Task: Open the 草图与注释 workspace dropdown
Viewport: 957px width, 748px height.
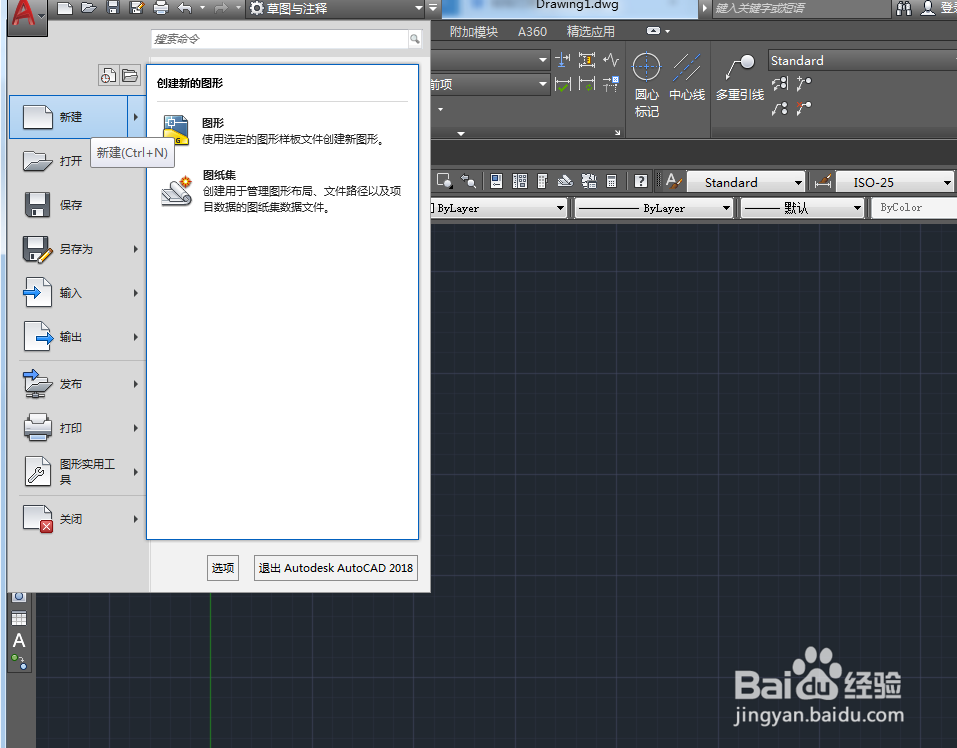Action: pos(336,9)
